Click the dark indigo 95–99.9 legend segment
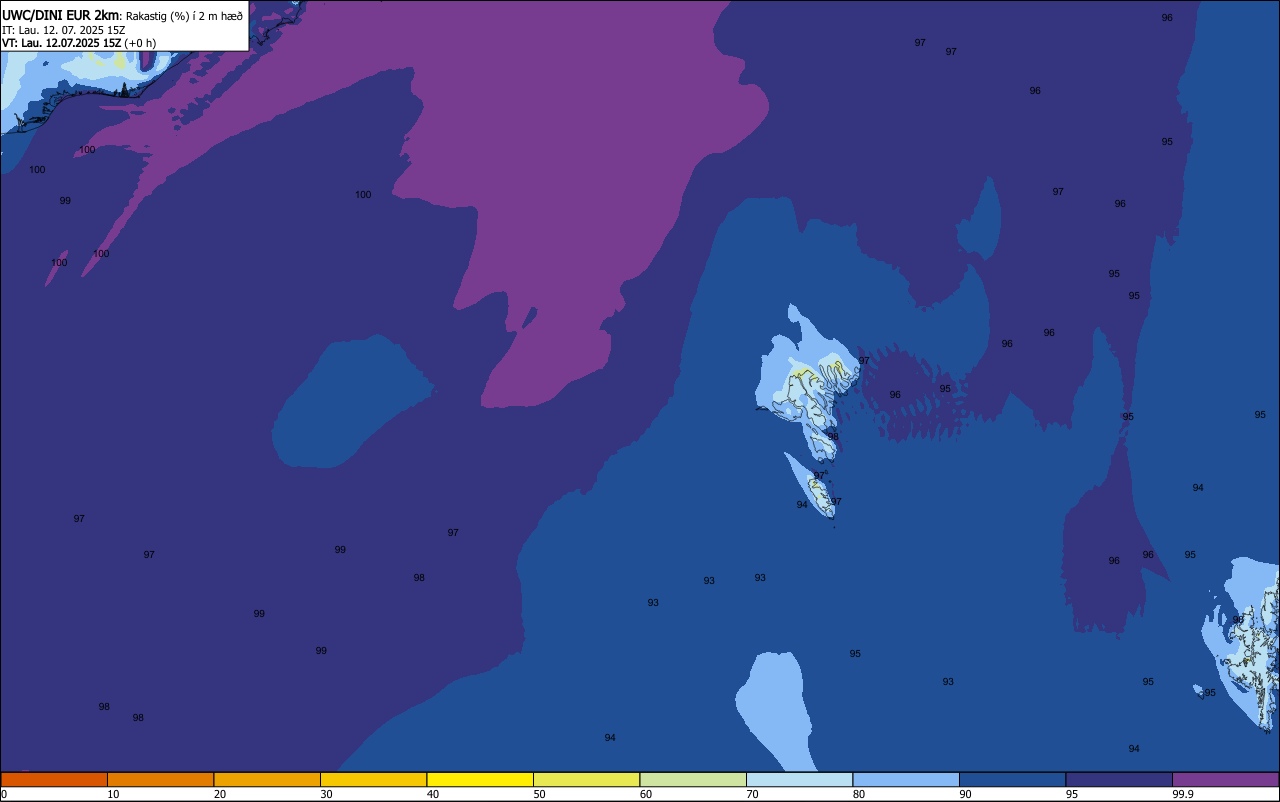The width and height of the screenshot is (1280, 802). [1119, 779]
